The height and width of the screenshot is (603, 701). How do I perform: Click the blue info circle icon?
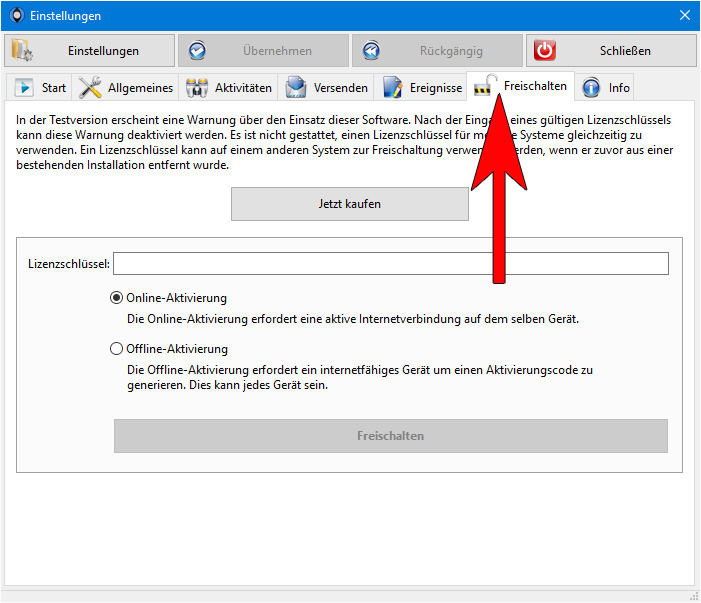point(591,88)
